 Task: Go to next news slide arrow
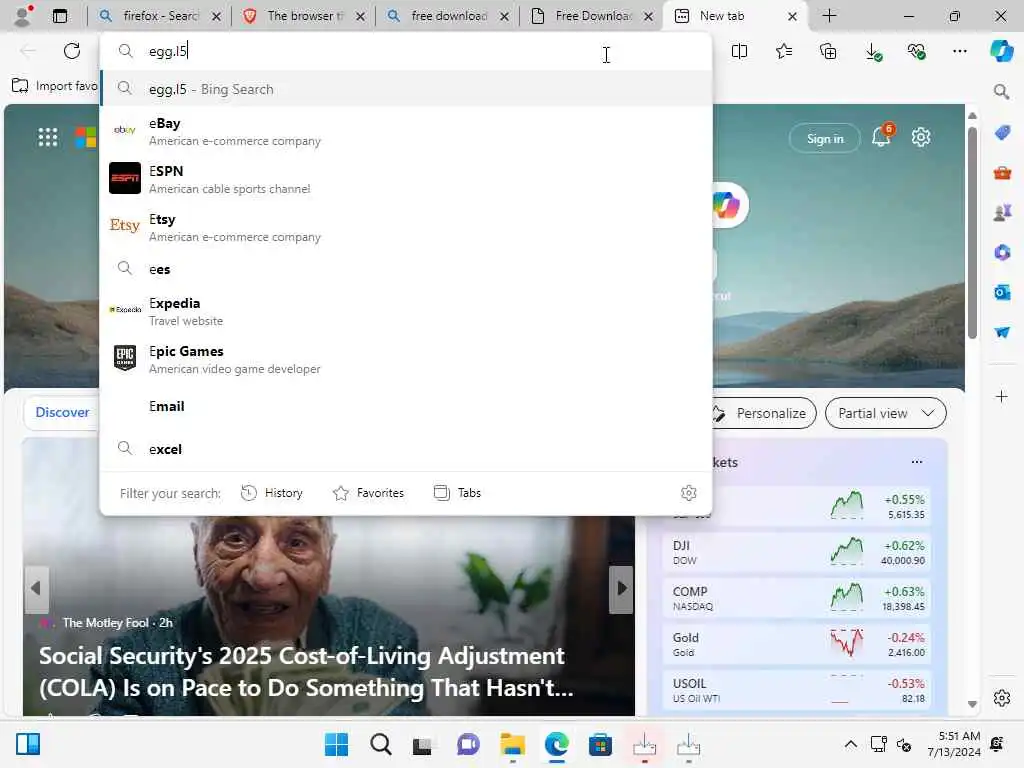[622, 588]
